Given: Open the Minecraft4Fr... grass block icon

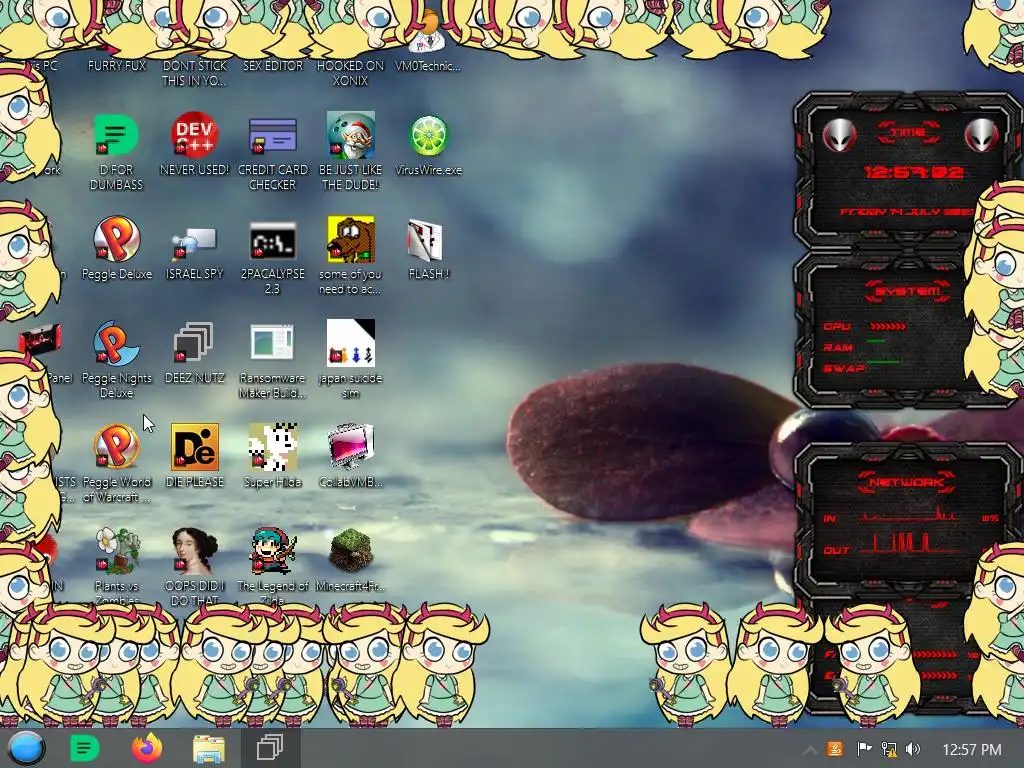Looking at the screenshot, I should [x=351, y=551].
